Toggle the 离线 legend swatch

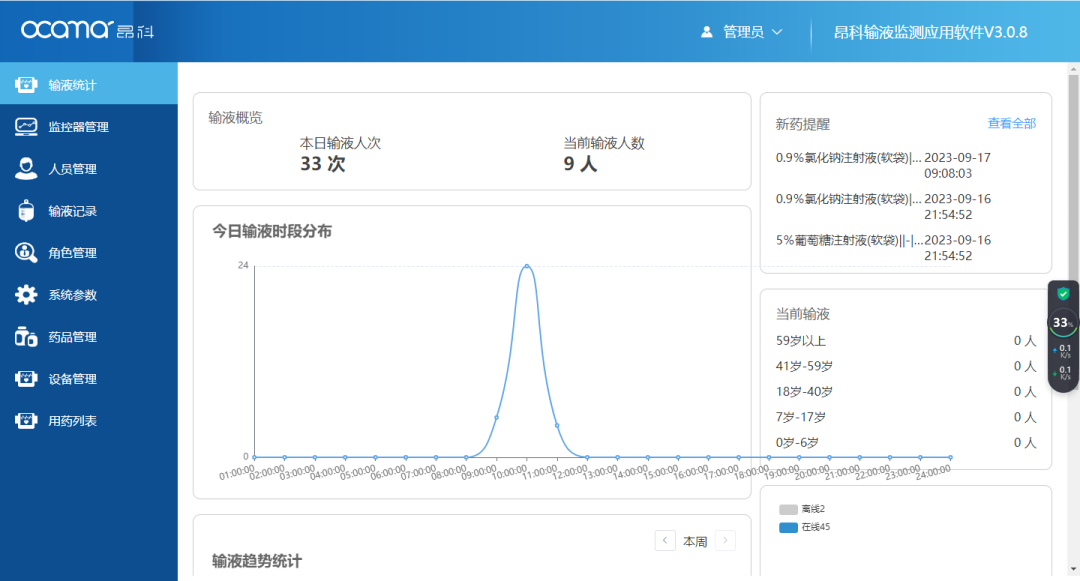pos(789,509)
